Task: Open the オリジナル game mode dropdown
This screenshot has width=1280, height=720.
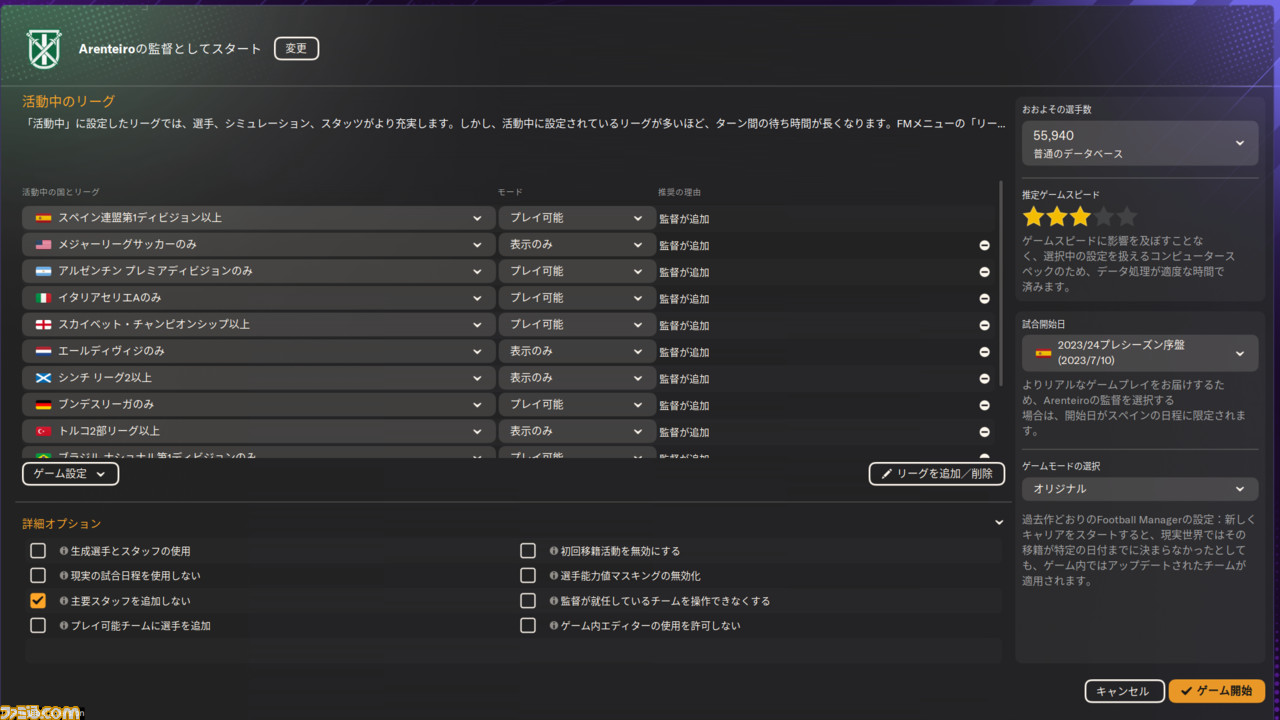Action: pyautogui.click(x=1140, y=489)
